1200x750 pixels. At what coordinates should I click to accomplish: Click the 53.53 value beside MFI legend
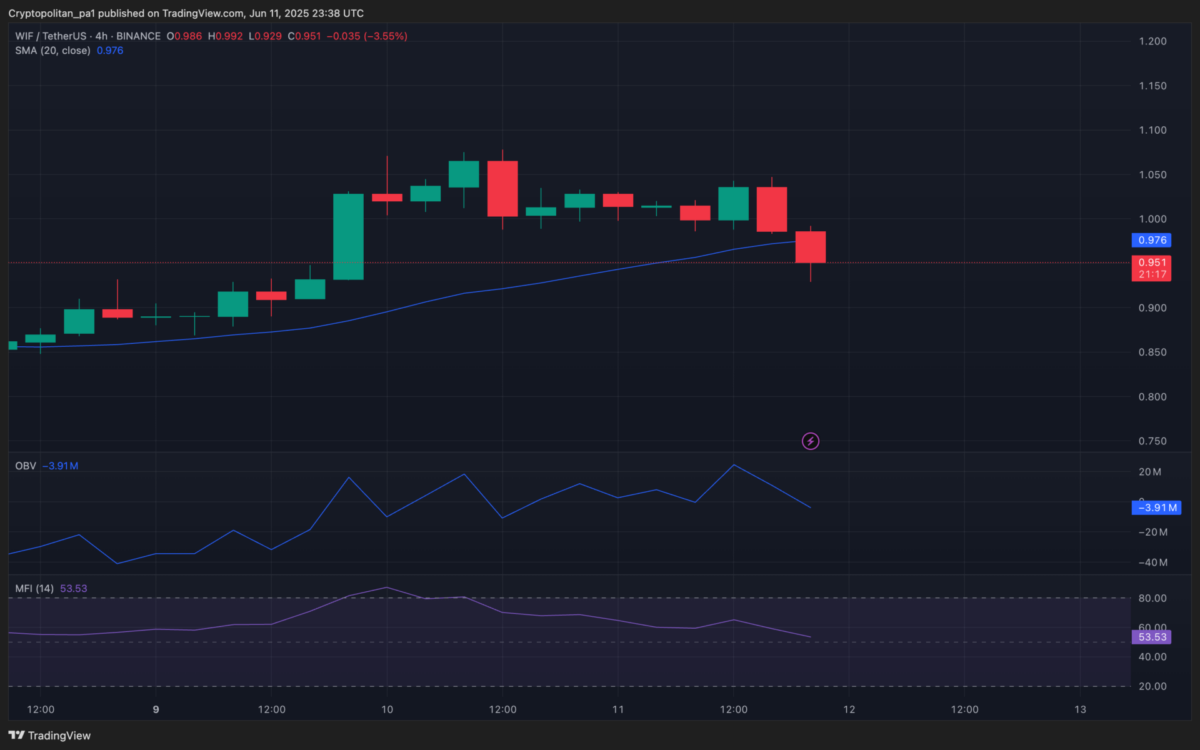74,588
